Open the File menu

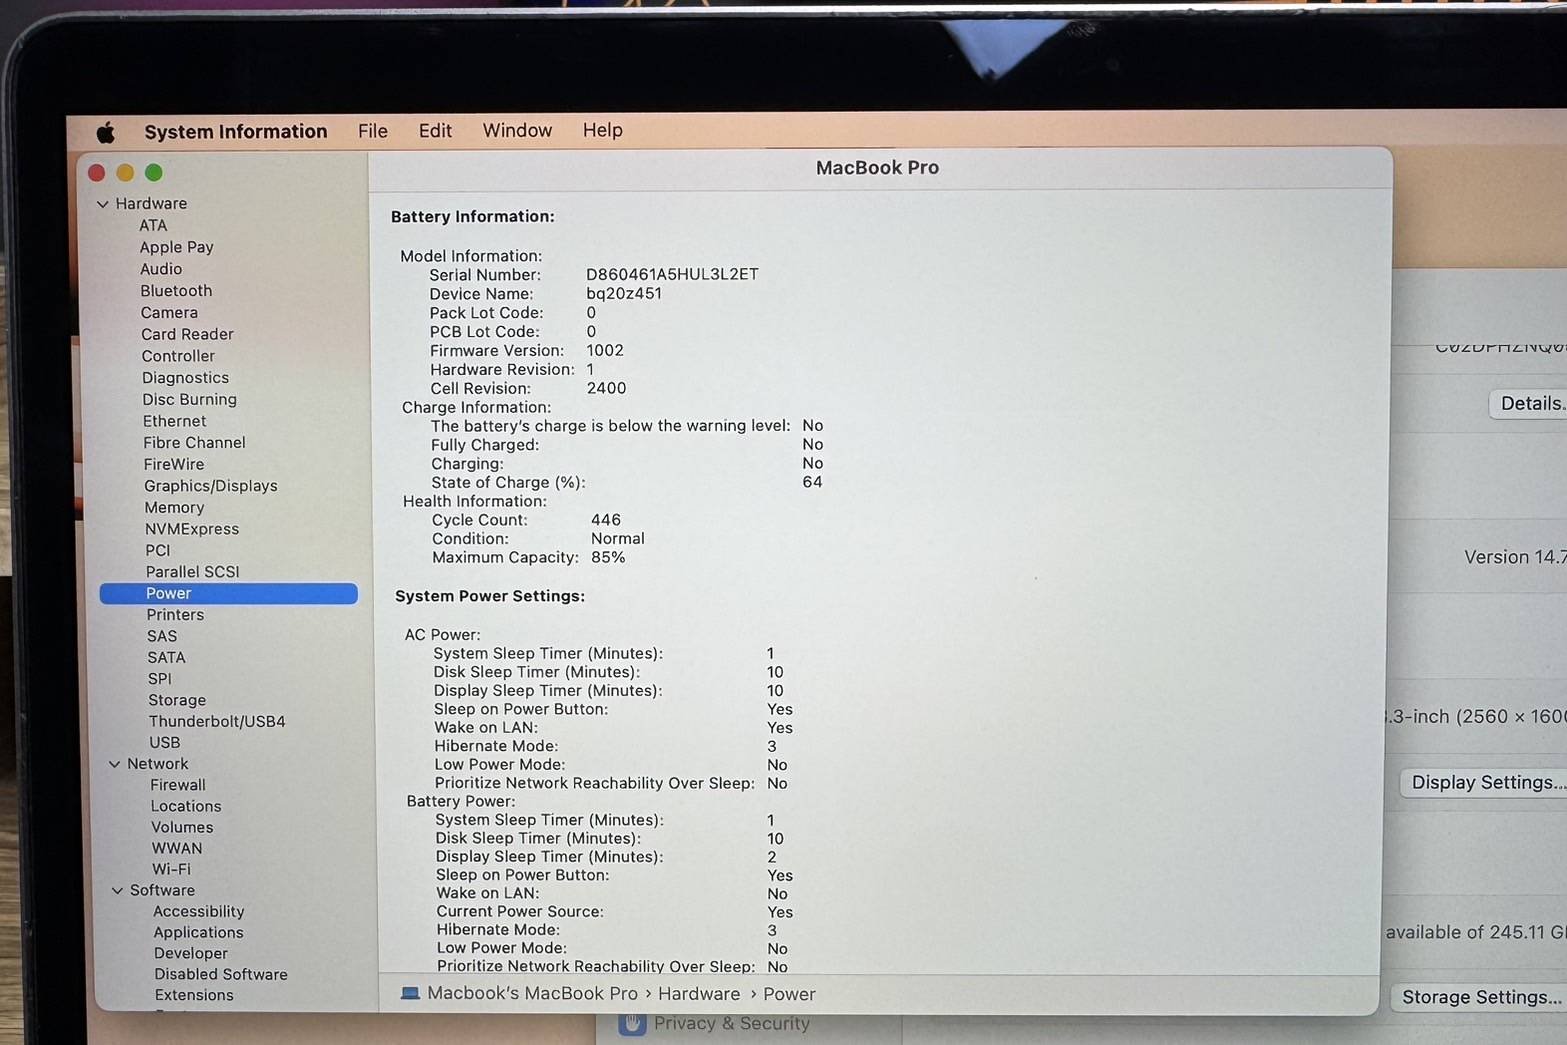pyautogui.click(x=373, y=131)
